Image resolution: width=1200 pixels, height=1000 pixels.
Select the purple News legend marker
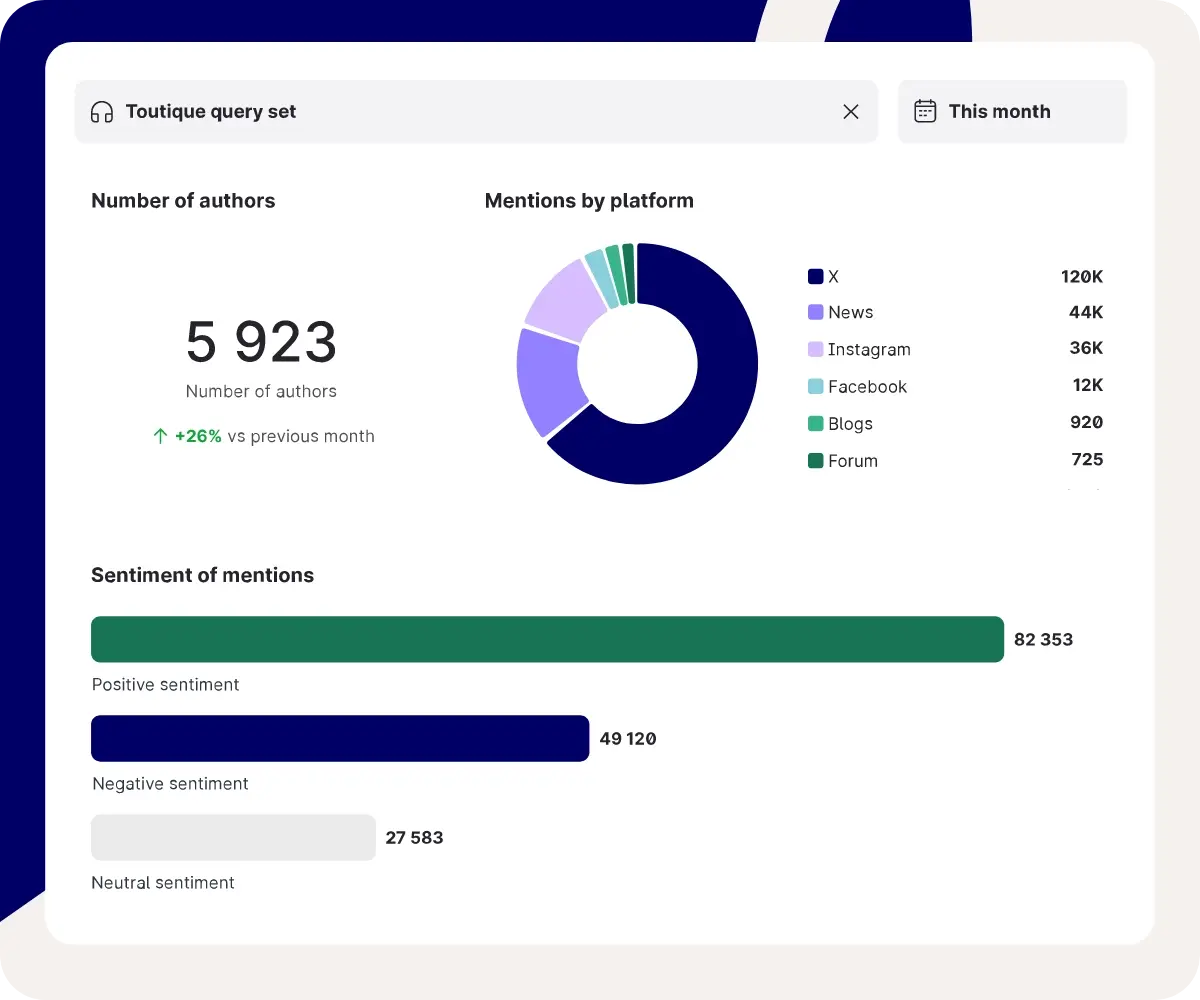(x=815, y=312)
